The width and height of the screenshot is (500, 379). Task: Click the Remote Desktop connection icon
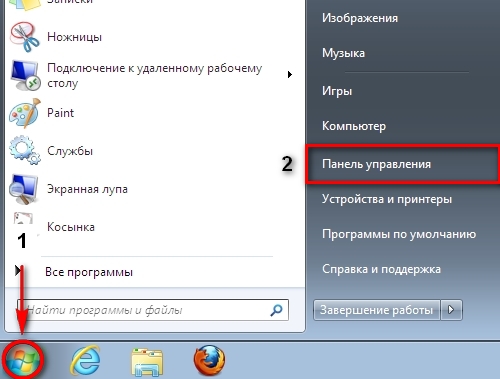[24, 75]
